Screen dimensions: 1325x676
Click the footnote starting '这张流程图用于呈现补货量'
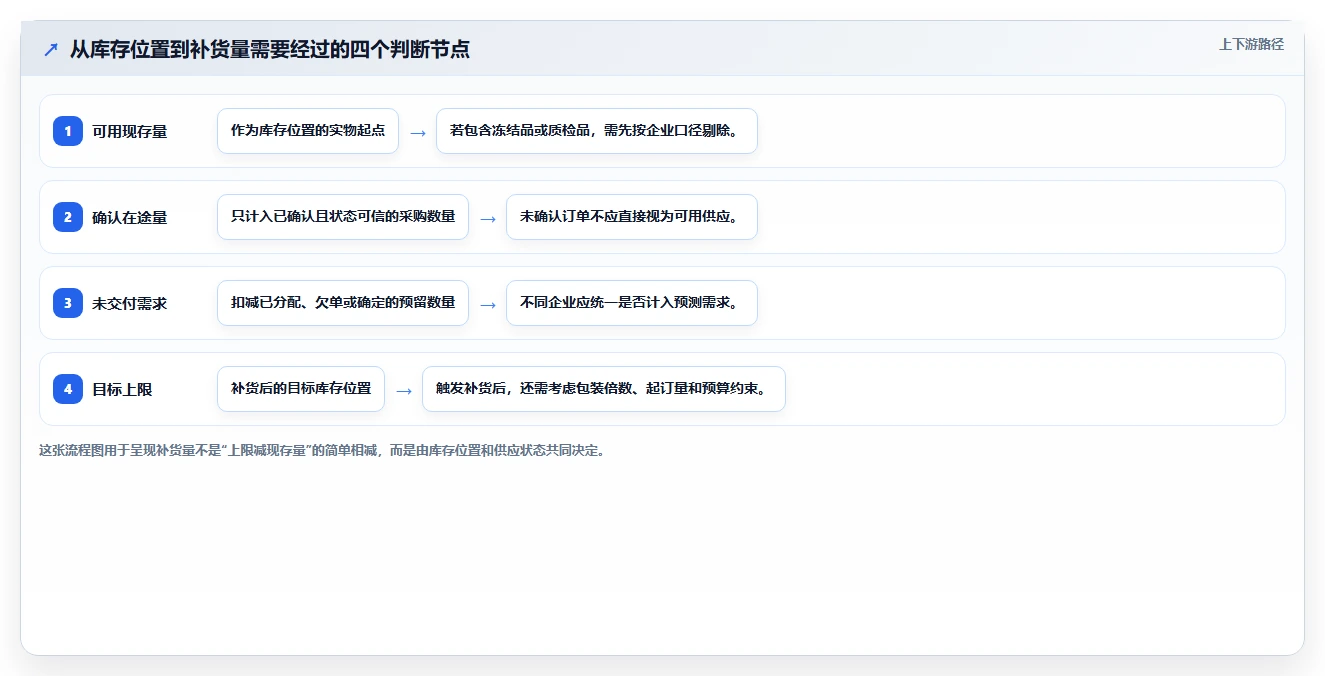click(x=322, y=450)
